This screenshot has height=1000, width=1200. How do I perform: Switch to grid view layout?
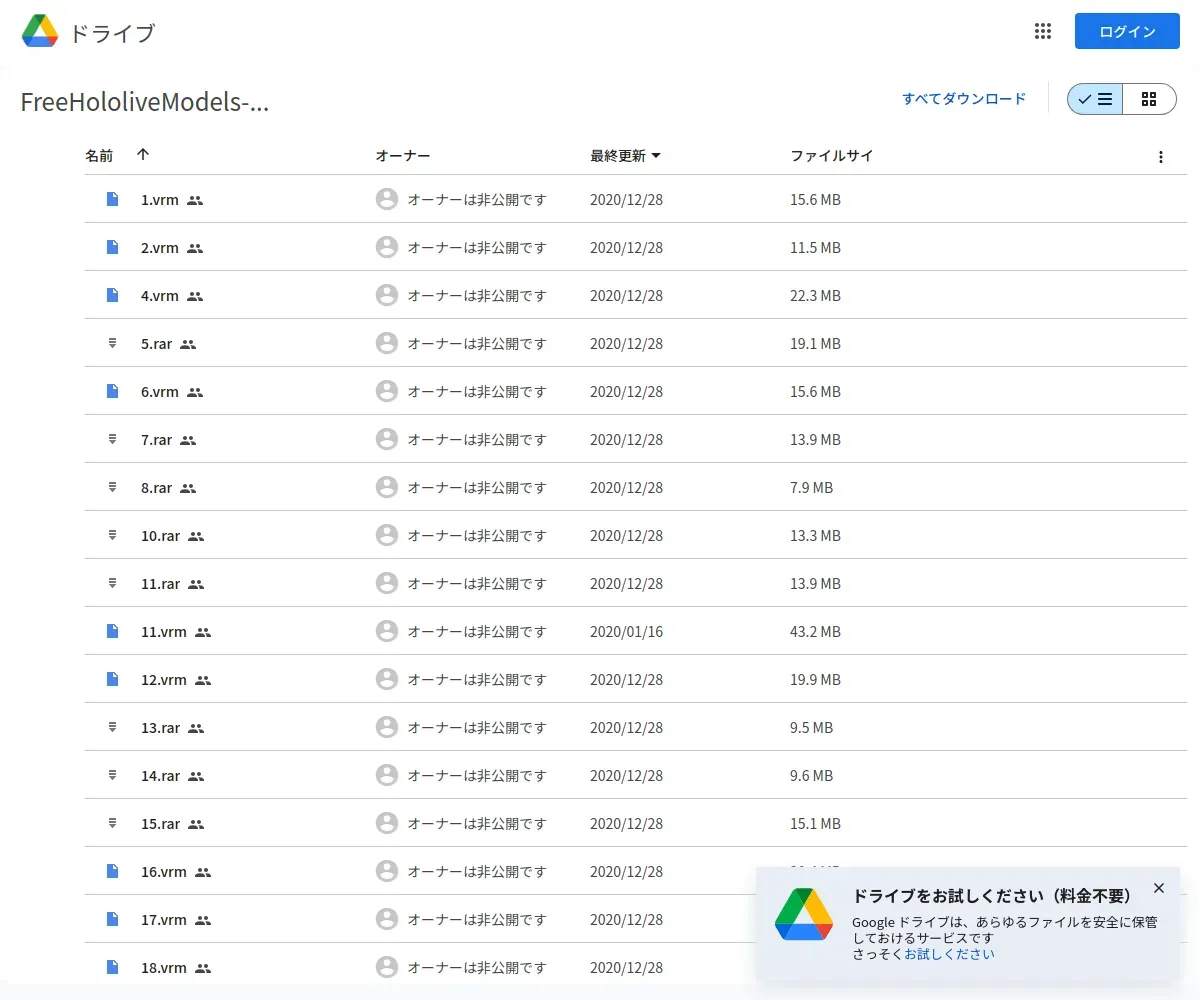[1149, 99]
